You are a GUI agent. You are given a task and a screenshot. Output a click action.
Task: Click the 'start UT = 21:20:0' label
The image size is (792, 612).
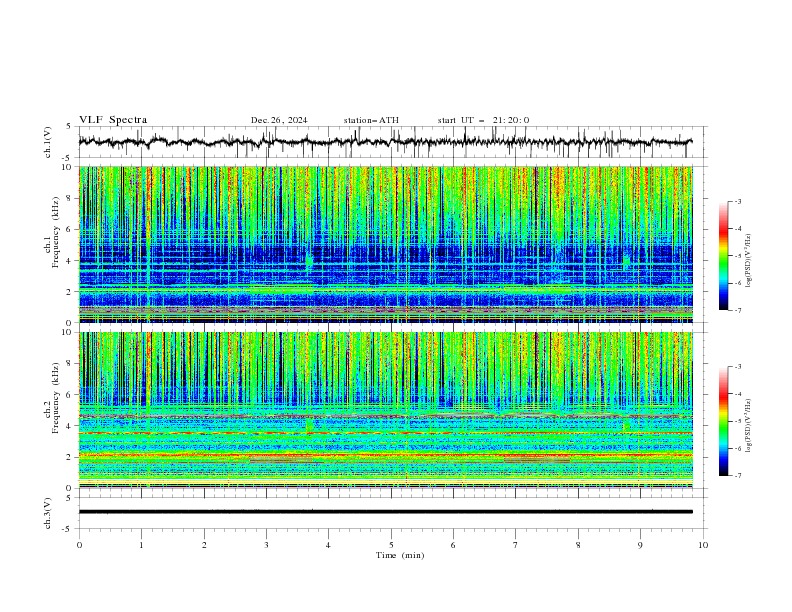[483, 120]
